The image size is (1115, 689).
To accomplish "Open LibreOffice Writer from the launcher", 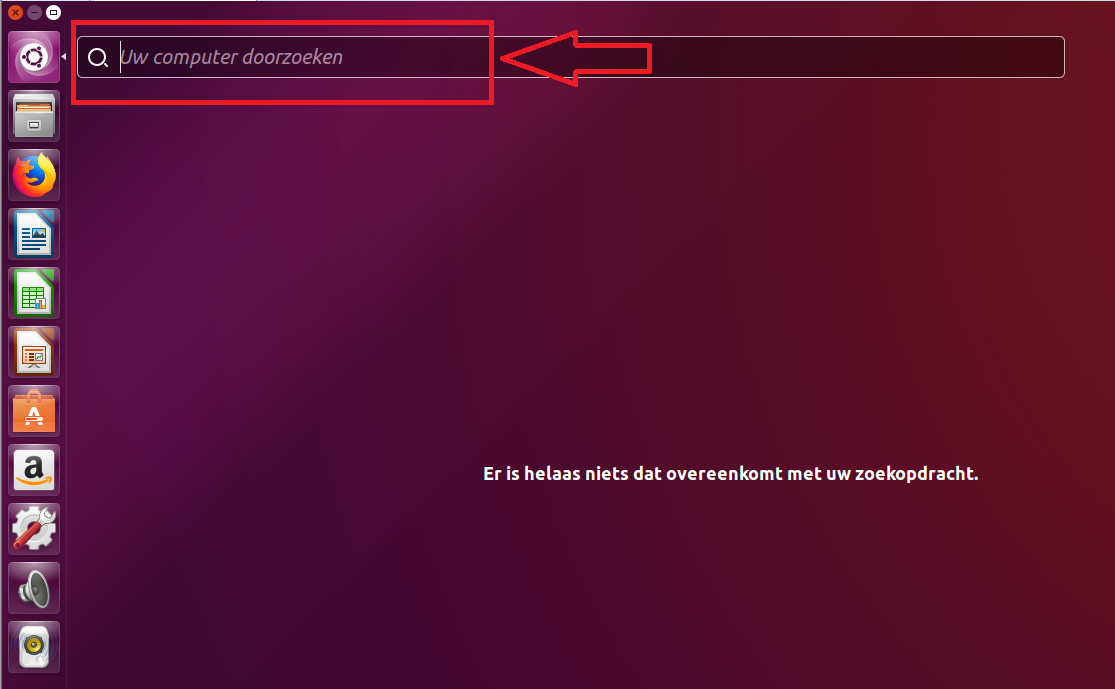I will (34, 234).
